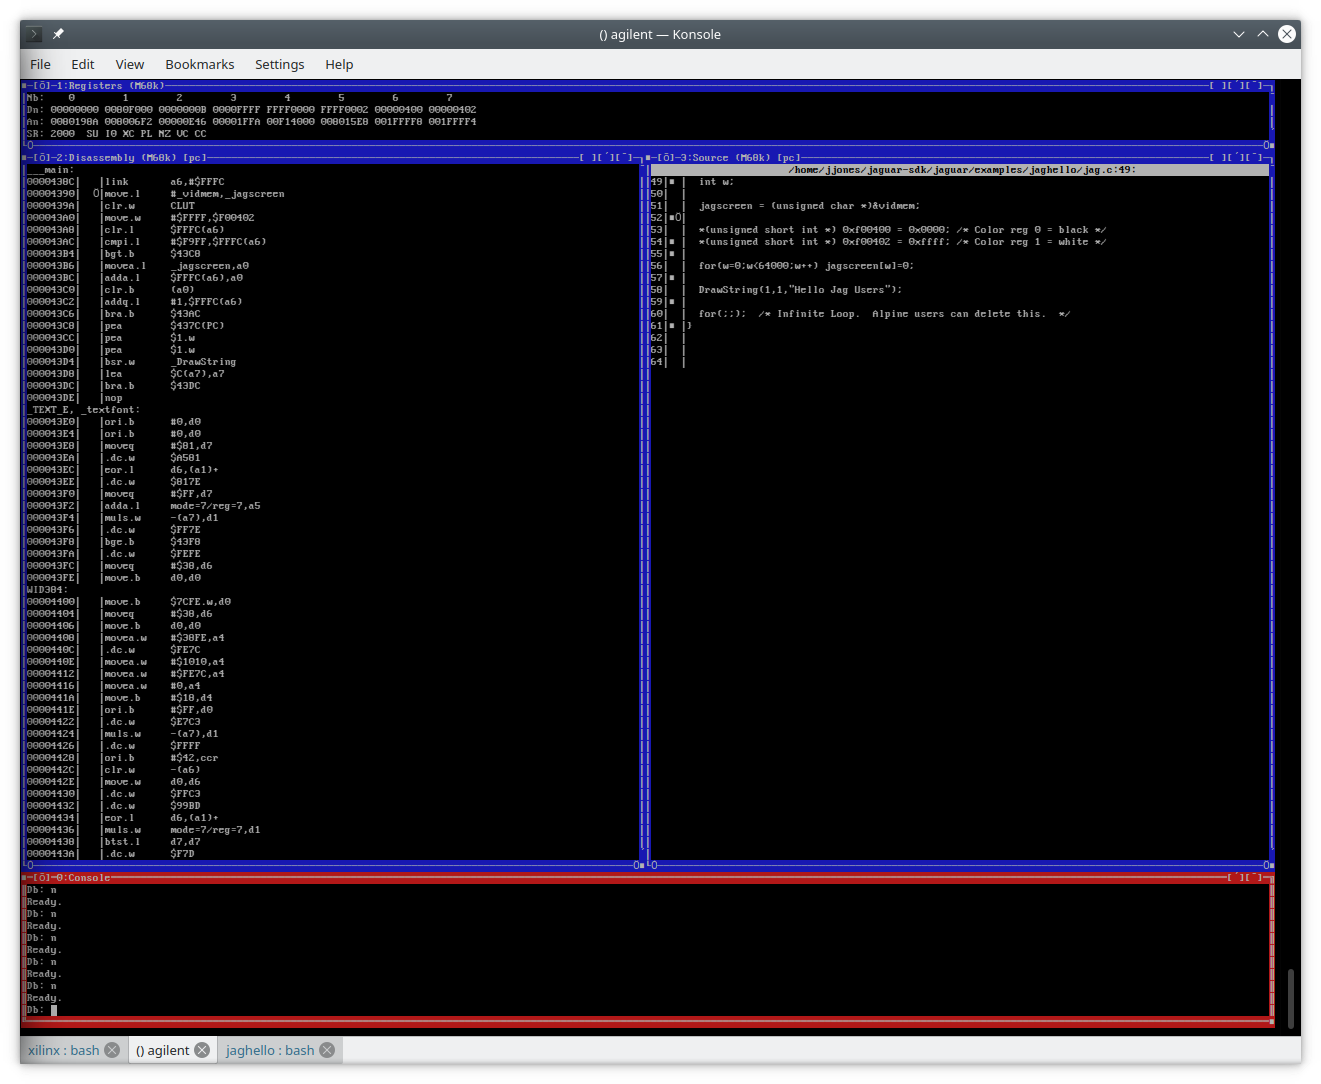Close the "() agilent" tab
The width and height of the screenshot is (1321, 1084).
(x=202, y=1050)
